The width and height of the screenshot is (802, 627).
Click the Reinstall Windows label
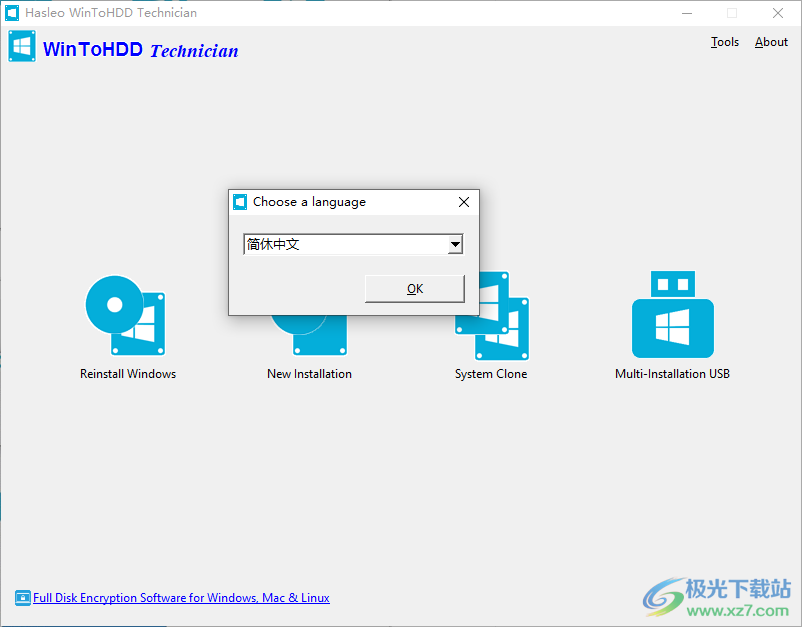coord(128,374)
